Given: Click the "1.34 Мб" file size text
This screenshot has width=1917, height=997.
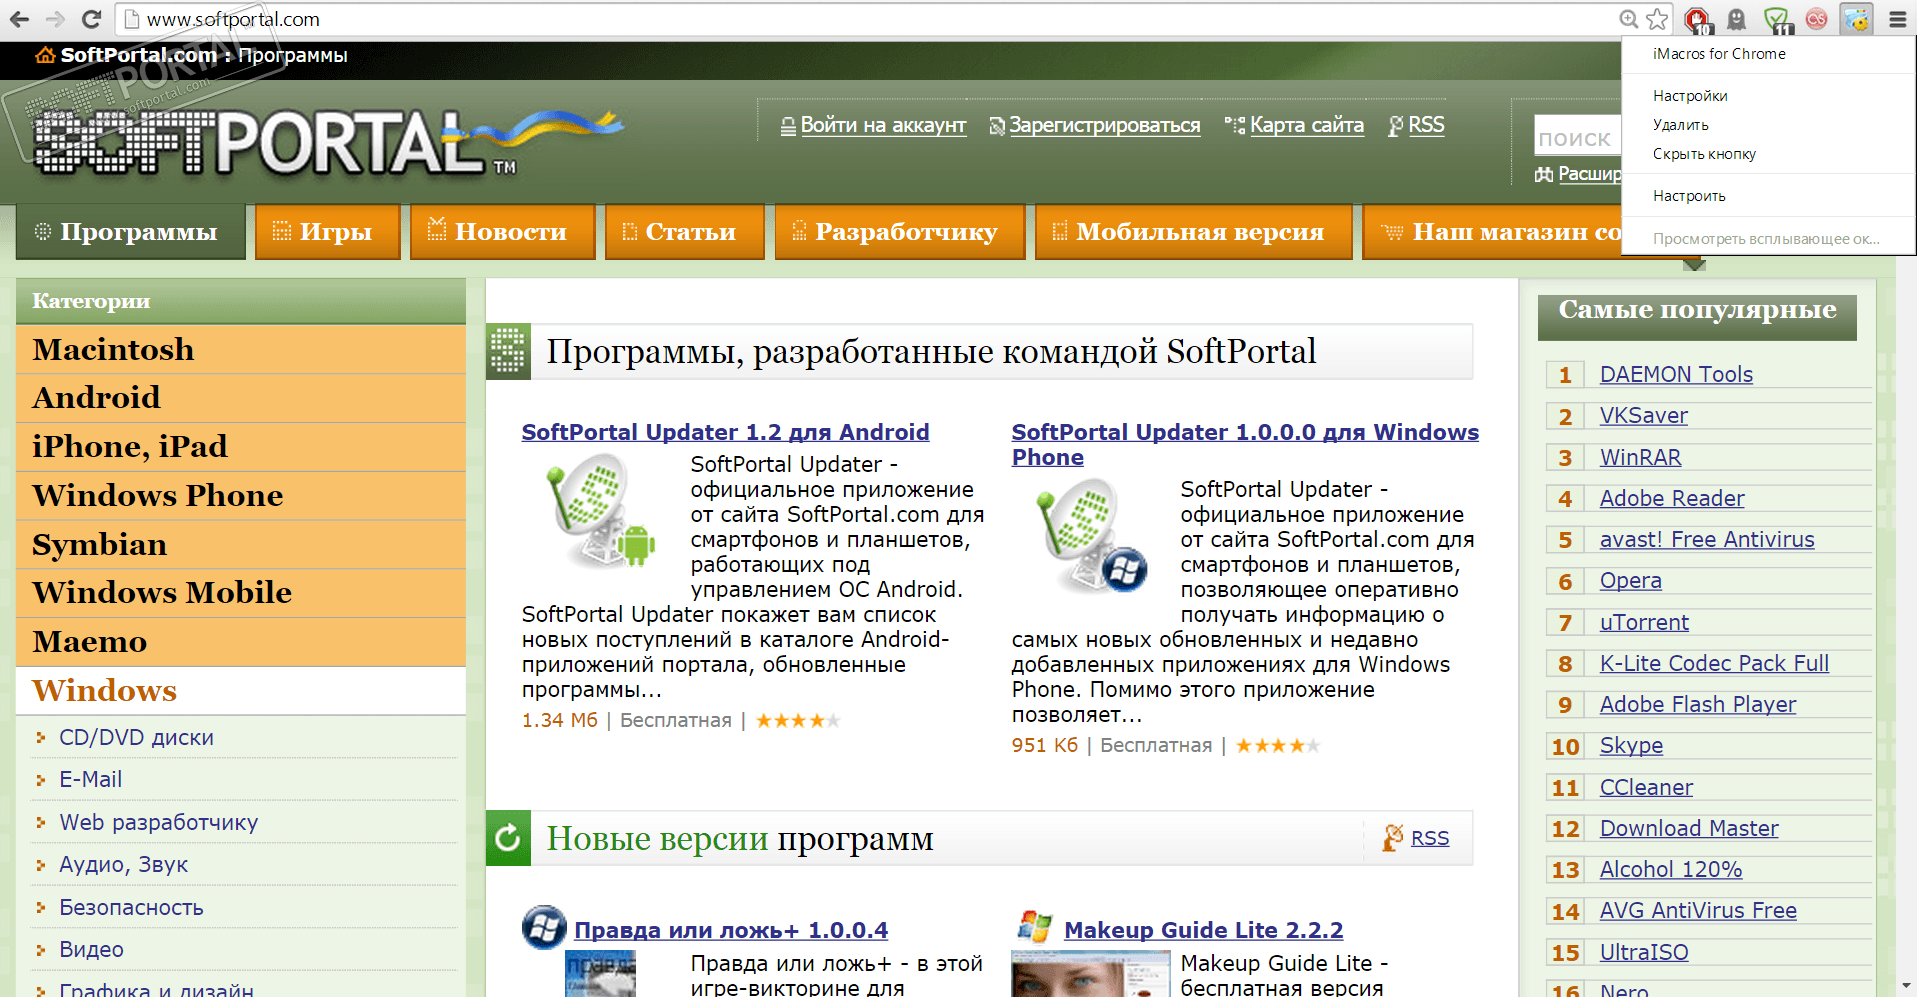Looking at the screenshot, I should pos(560,721).
